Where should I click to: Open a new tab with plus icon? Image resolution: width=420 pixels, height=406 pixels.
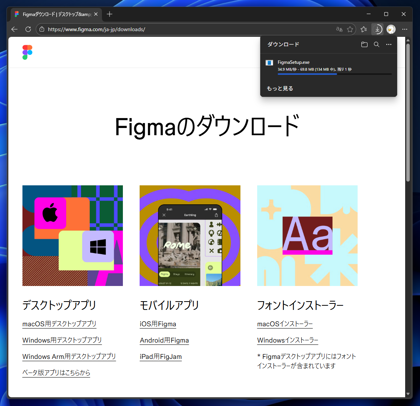[109, 14]
